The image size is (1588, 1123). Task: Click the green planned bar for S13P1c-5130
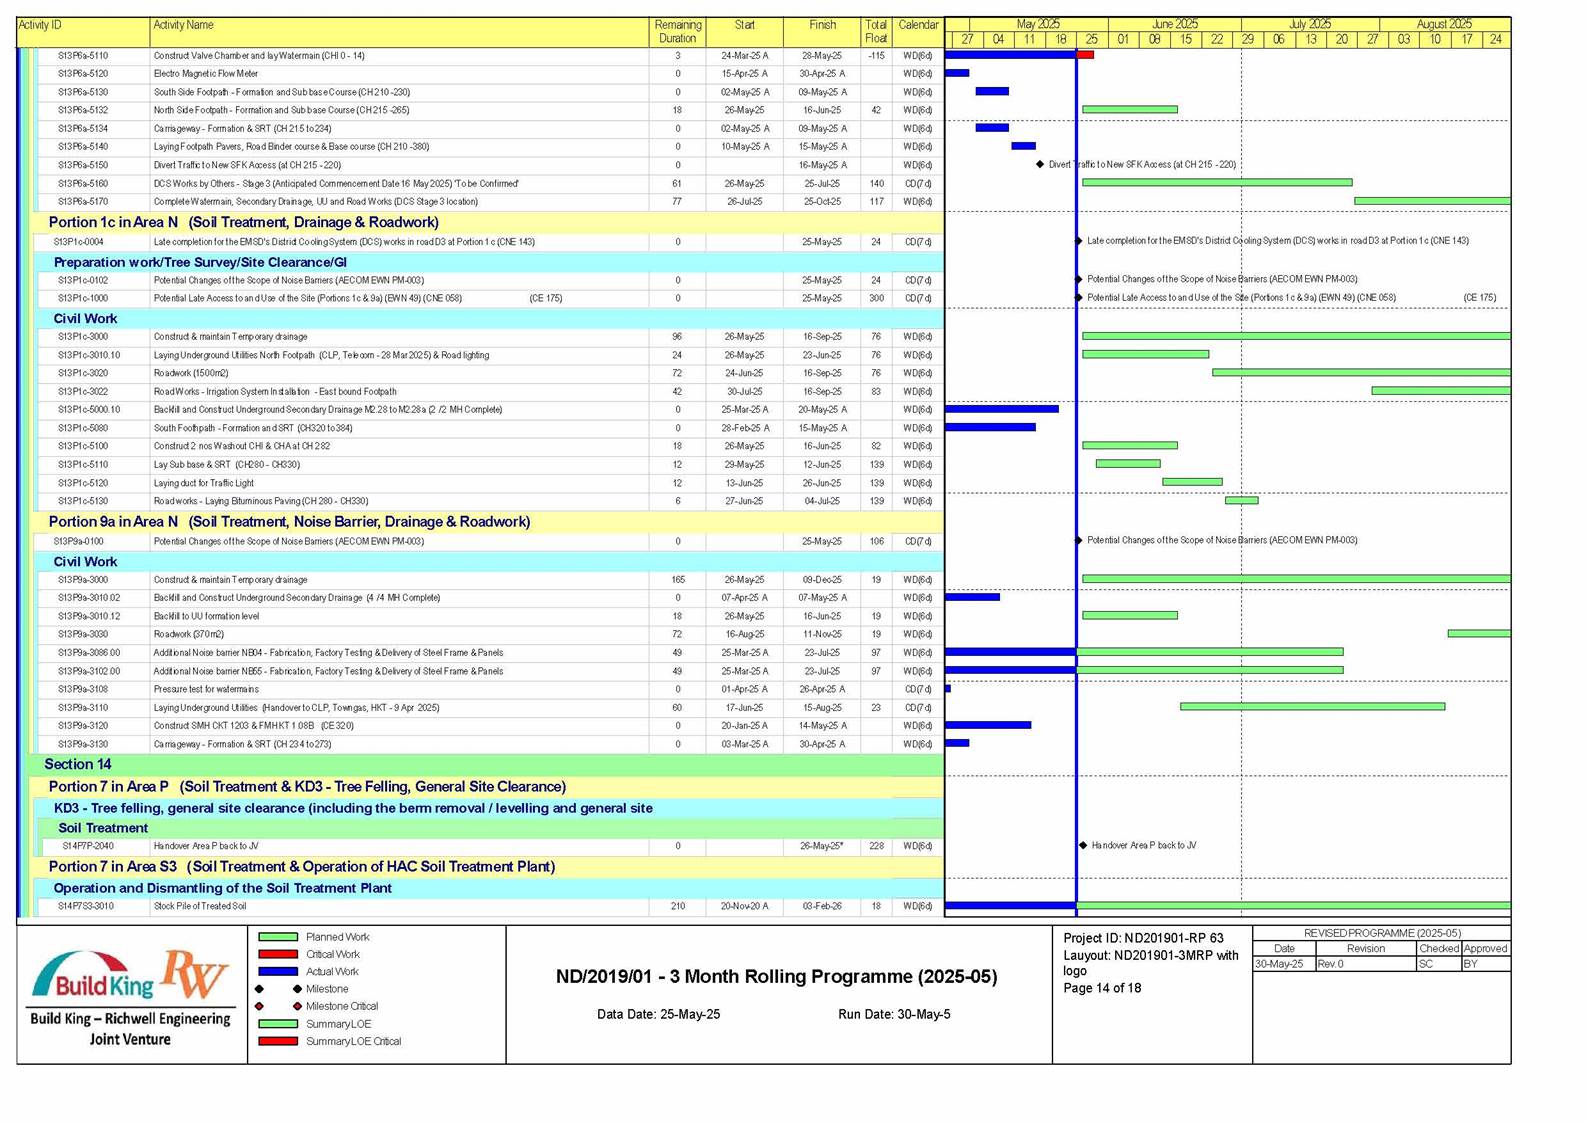tap(1241, 500)
